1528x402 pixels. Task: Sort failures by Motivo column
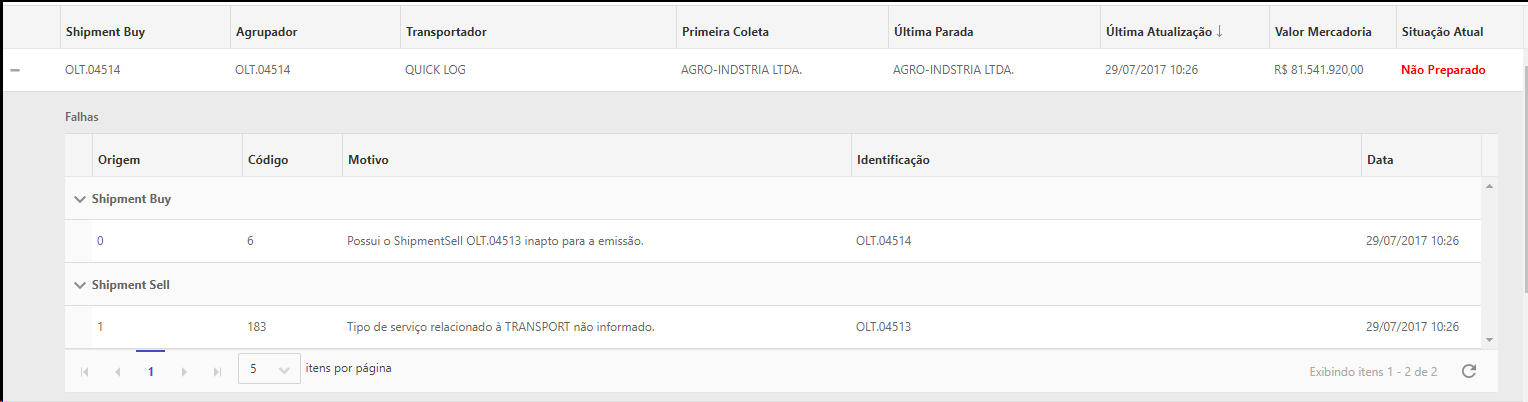pos(368,160)
